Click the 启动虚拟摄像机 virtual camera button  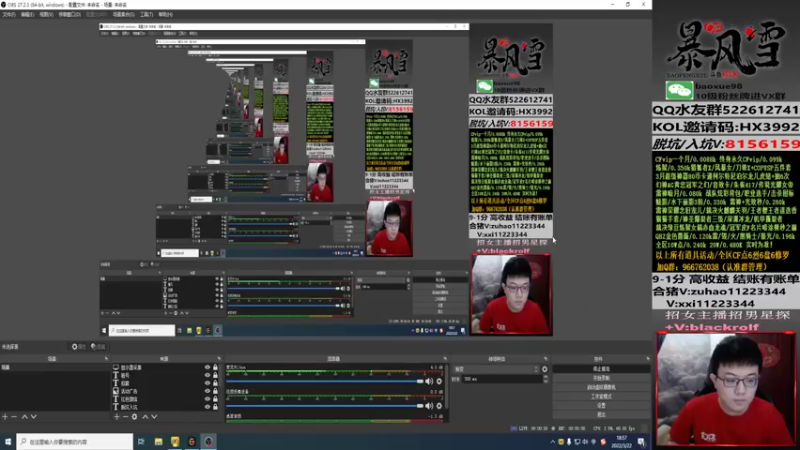click(x=602, y=387)
